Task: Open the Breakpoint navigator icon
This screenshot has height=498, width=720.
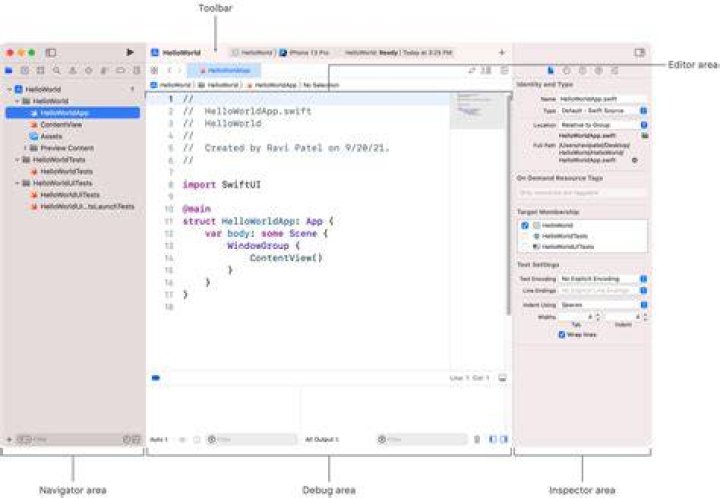Action: 120,70
